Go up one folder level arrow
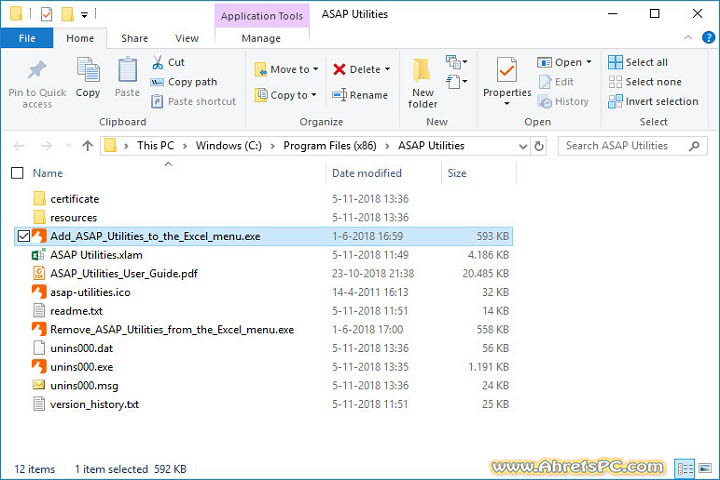Screen dimensions: 720x480 tap(88, 146)
